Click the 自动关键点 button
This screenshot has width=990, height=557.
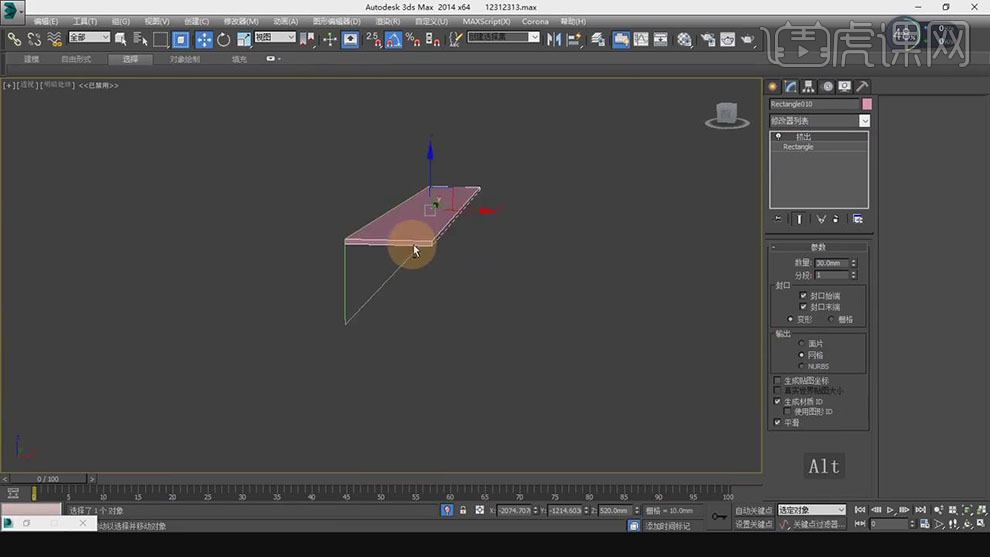755,510
